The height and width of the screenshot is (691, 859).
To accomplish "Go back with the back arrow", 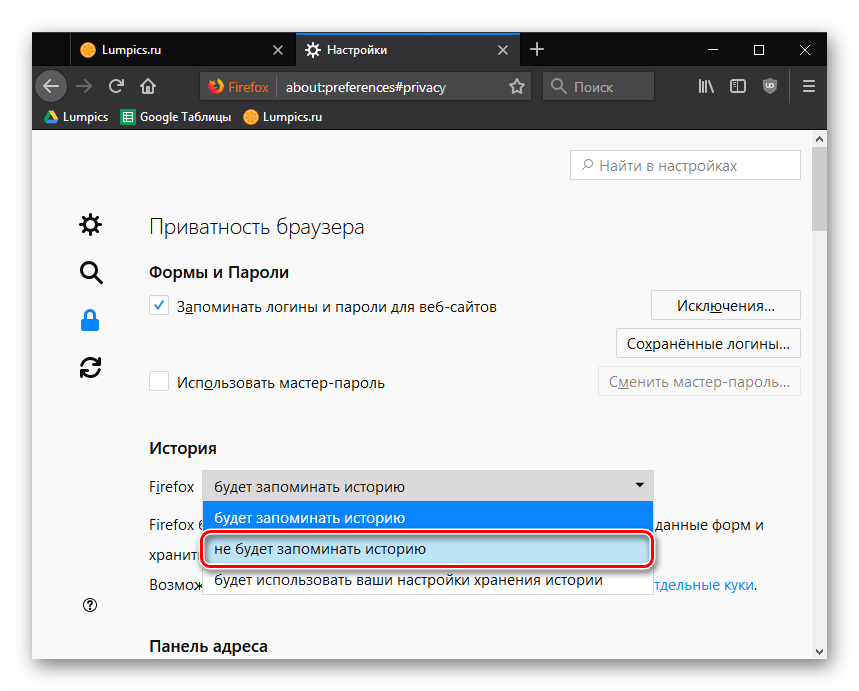I will click(x=51, y=86).
